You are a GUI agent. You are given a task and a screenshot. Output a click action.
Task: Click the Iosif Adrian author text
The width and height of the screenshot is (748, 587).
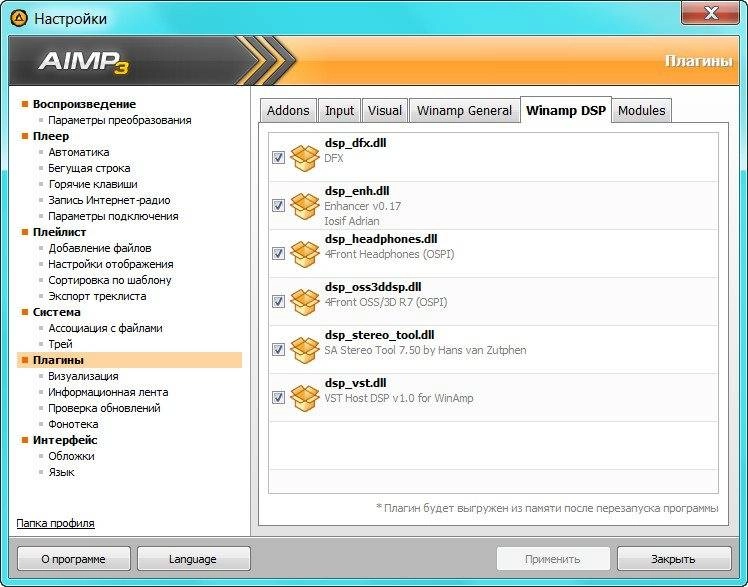[x=352, y=221]
